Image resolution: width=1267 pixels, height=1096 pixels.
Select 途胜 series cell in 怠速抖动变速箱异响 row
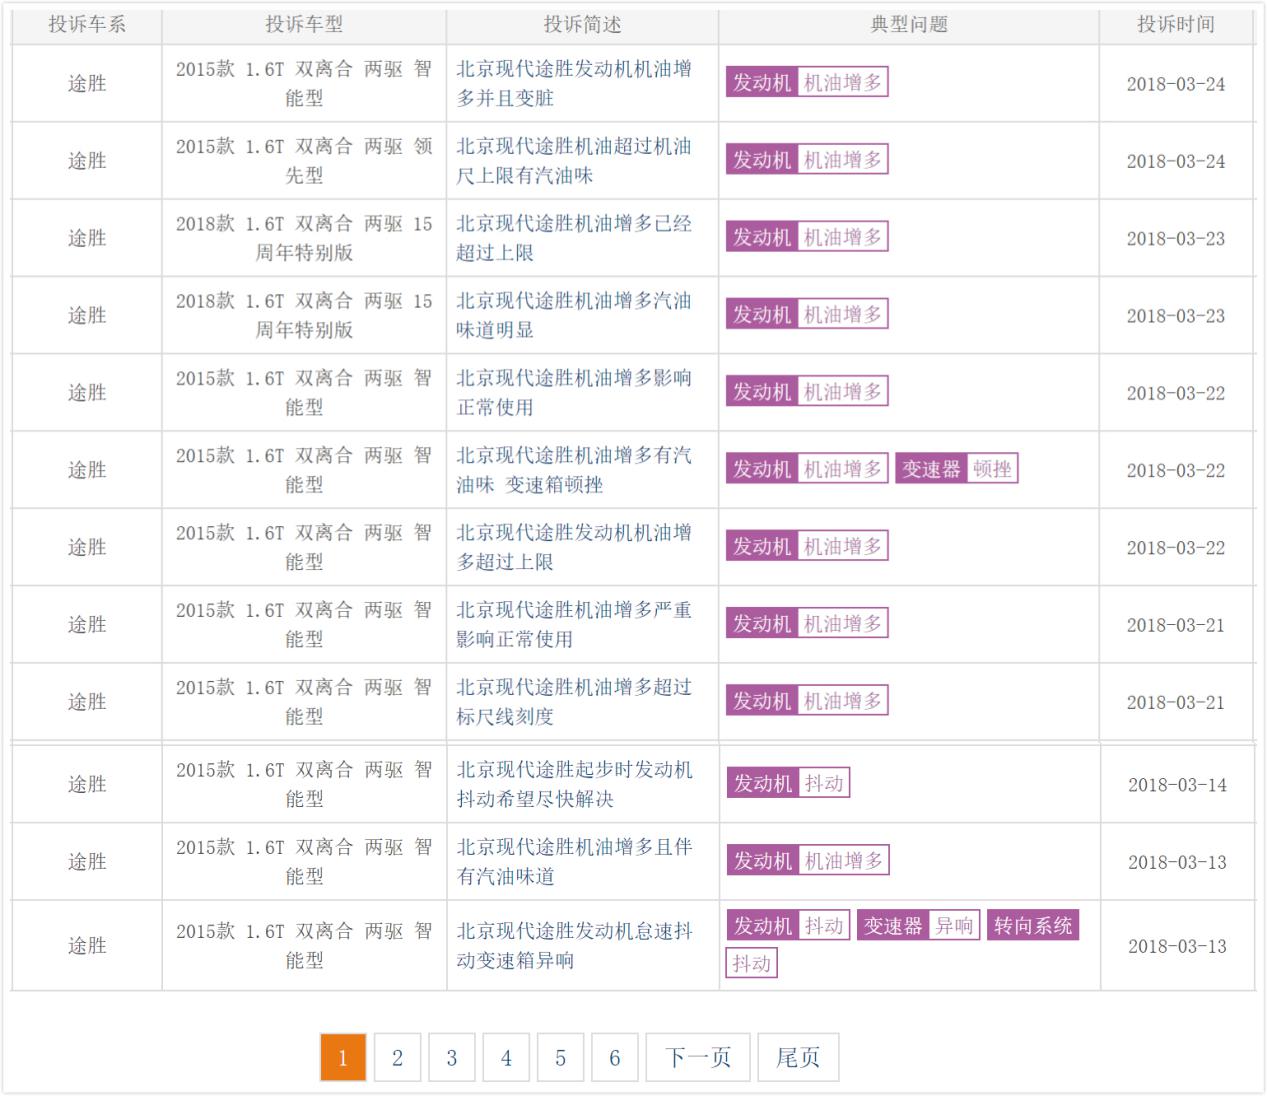click(87, 945)
